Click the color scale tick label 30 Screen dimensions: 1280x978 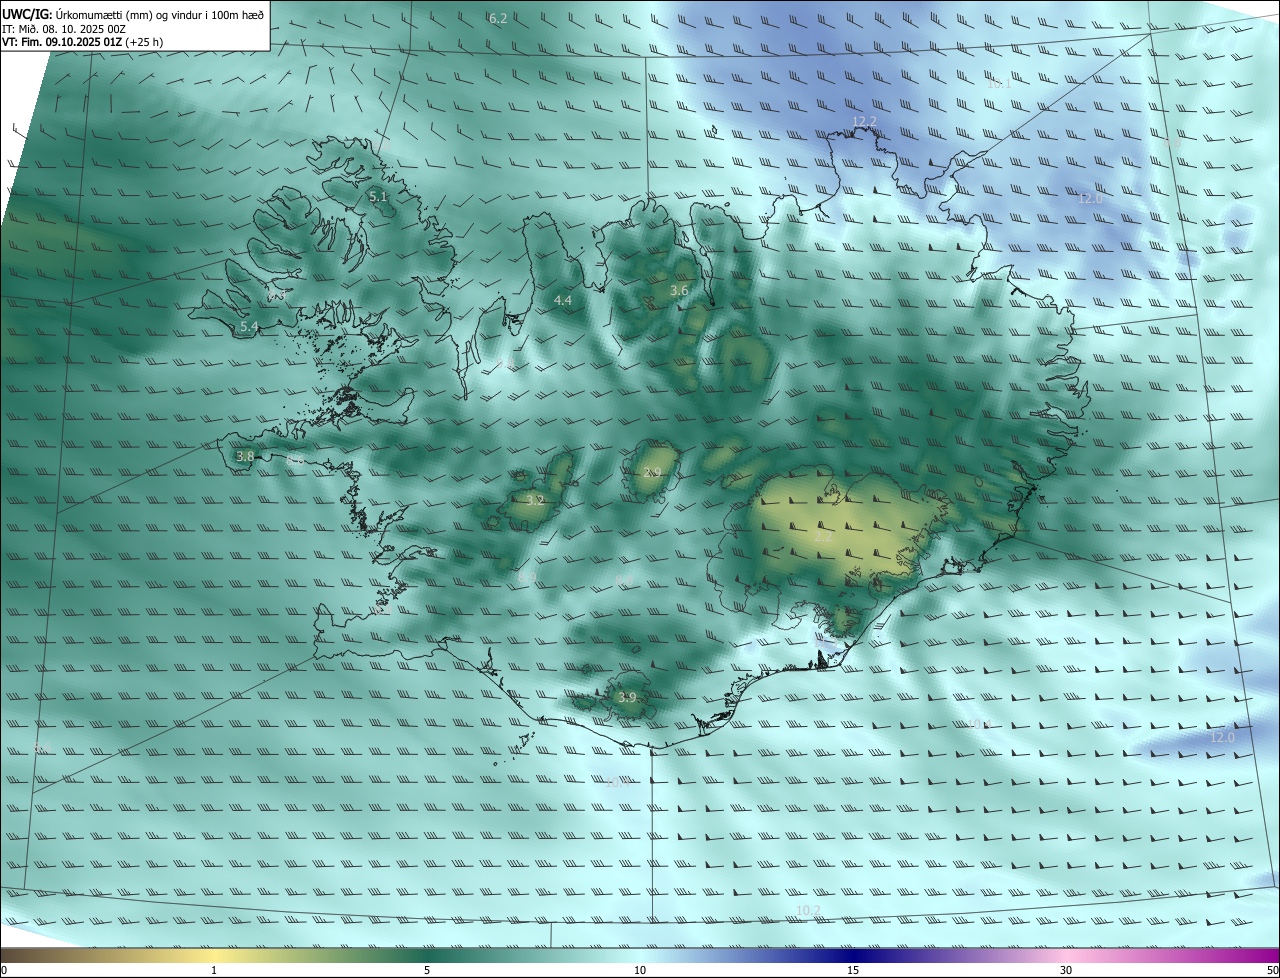click(1066, 970)
